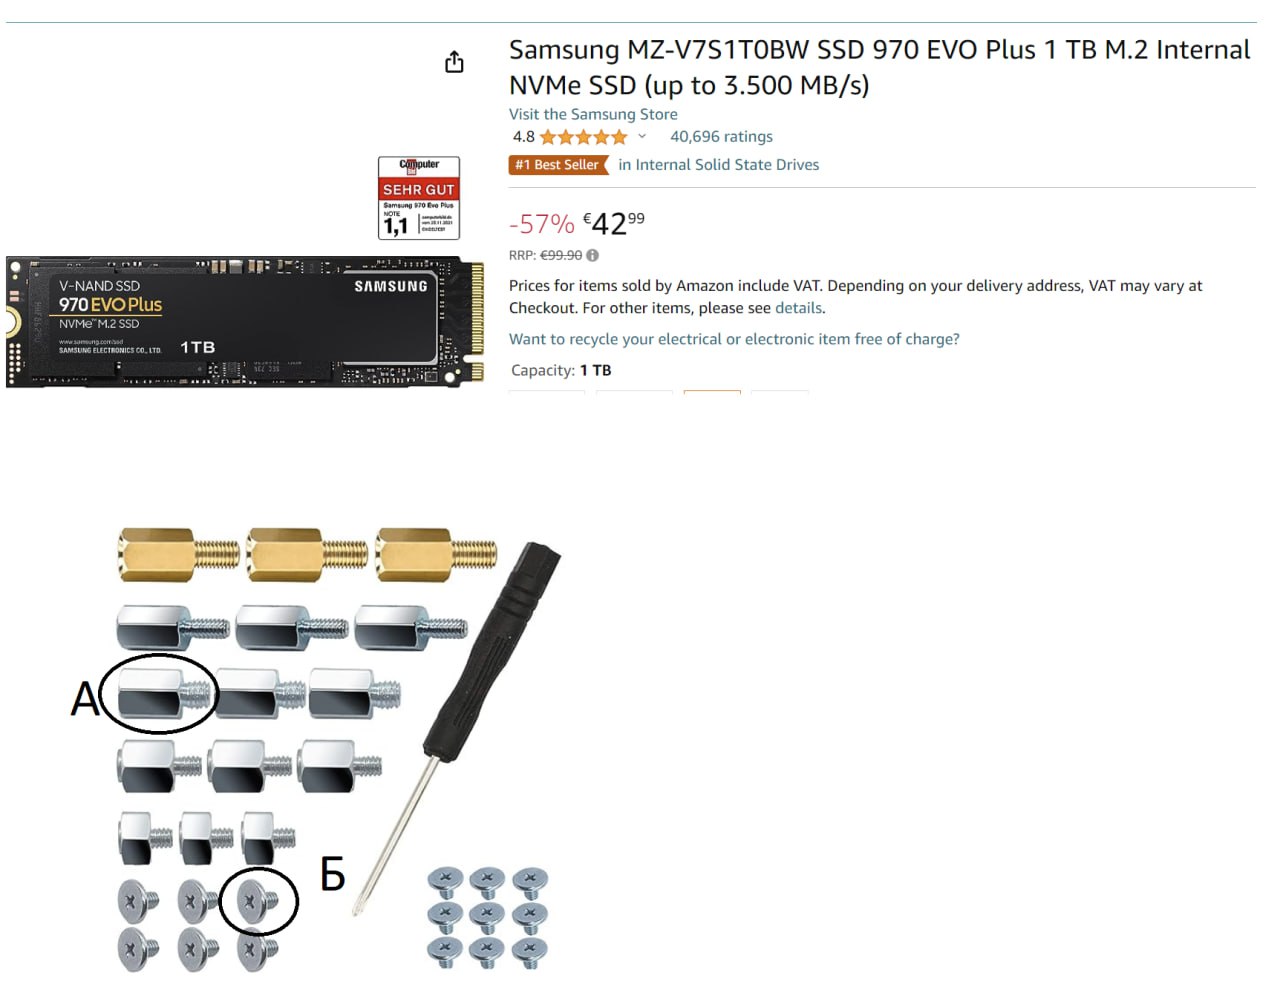Click the leftmost brass standoff
Screen dimensions: 1280x990
pyautogui.click(x=179, y=555)
